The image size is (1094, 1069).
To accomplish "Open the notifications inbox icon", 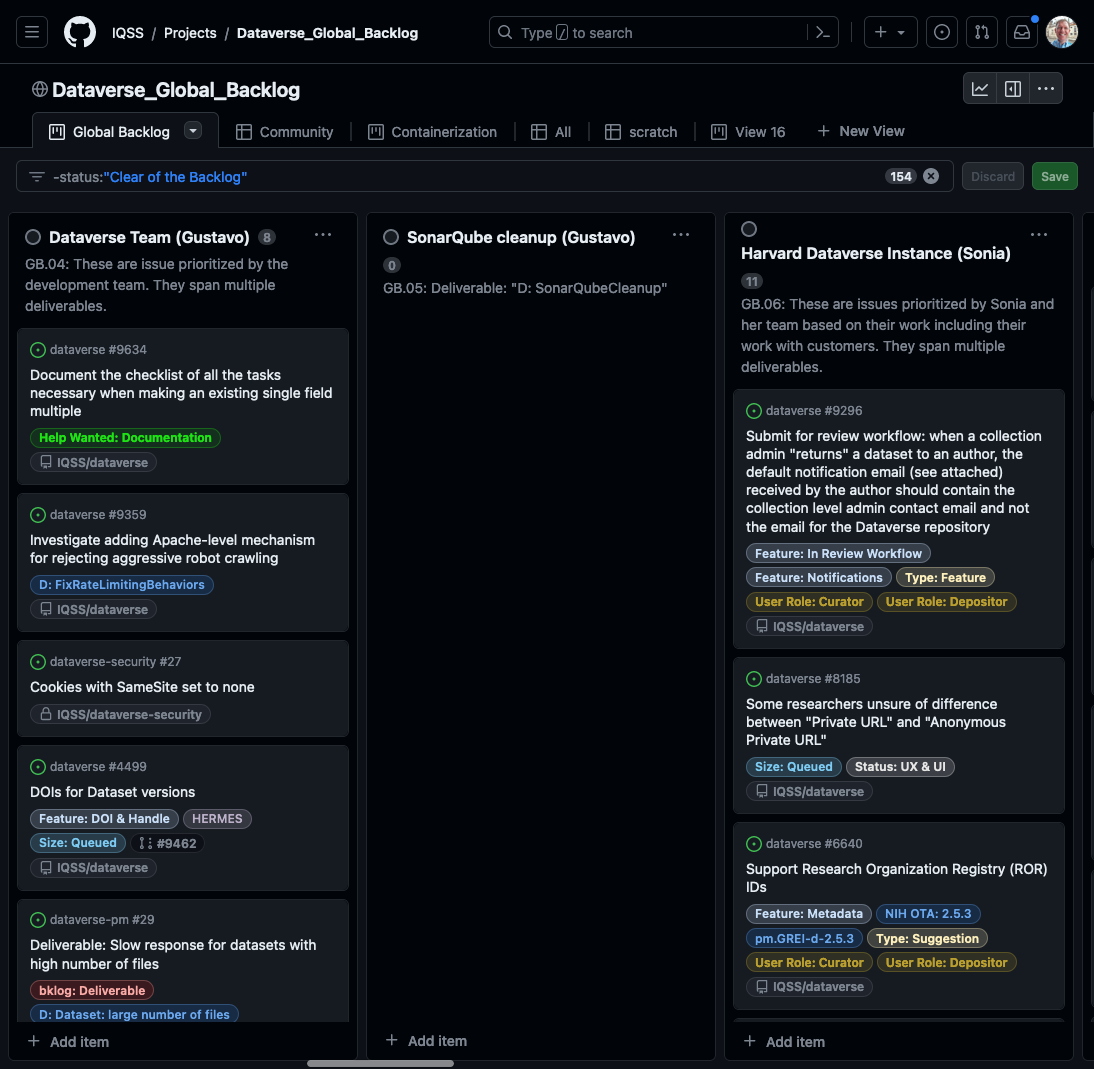I will (1021, 33).
